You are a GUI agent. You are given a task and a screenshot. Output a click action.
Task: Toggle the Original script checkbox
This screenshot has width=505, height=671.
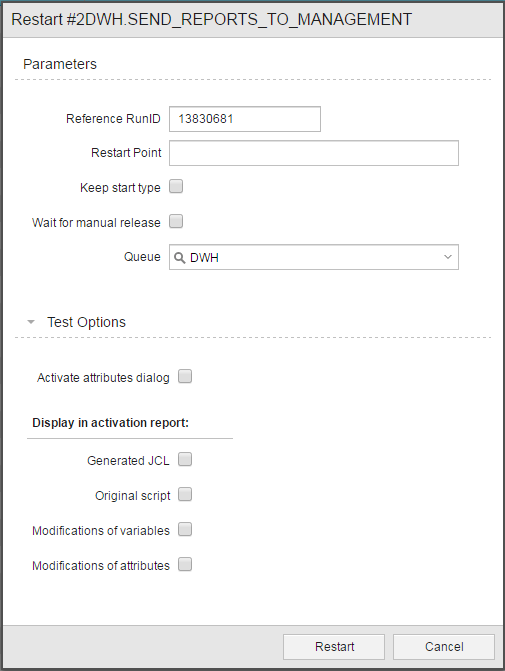[185, 494]
